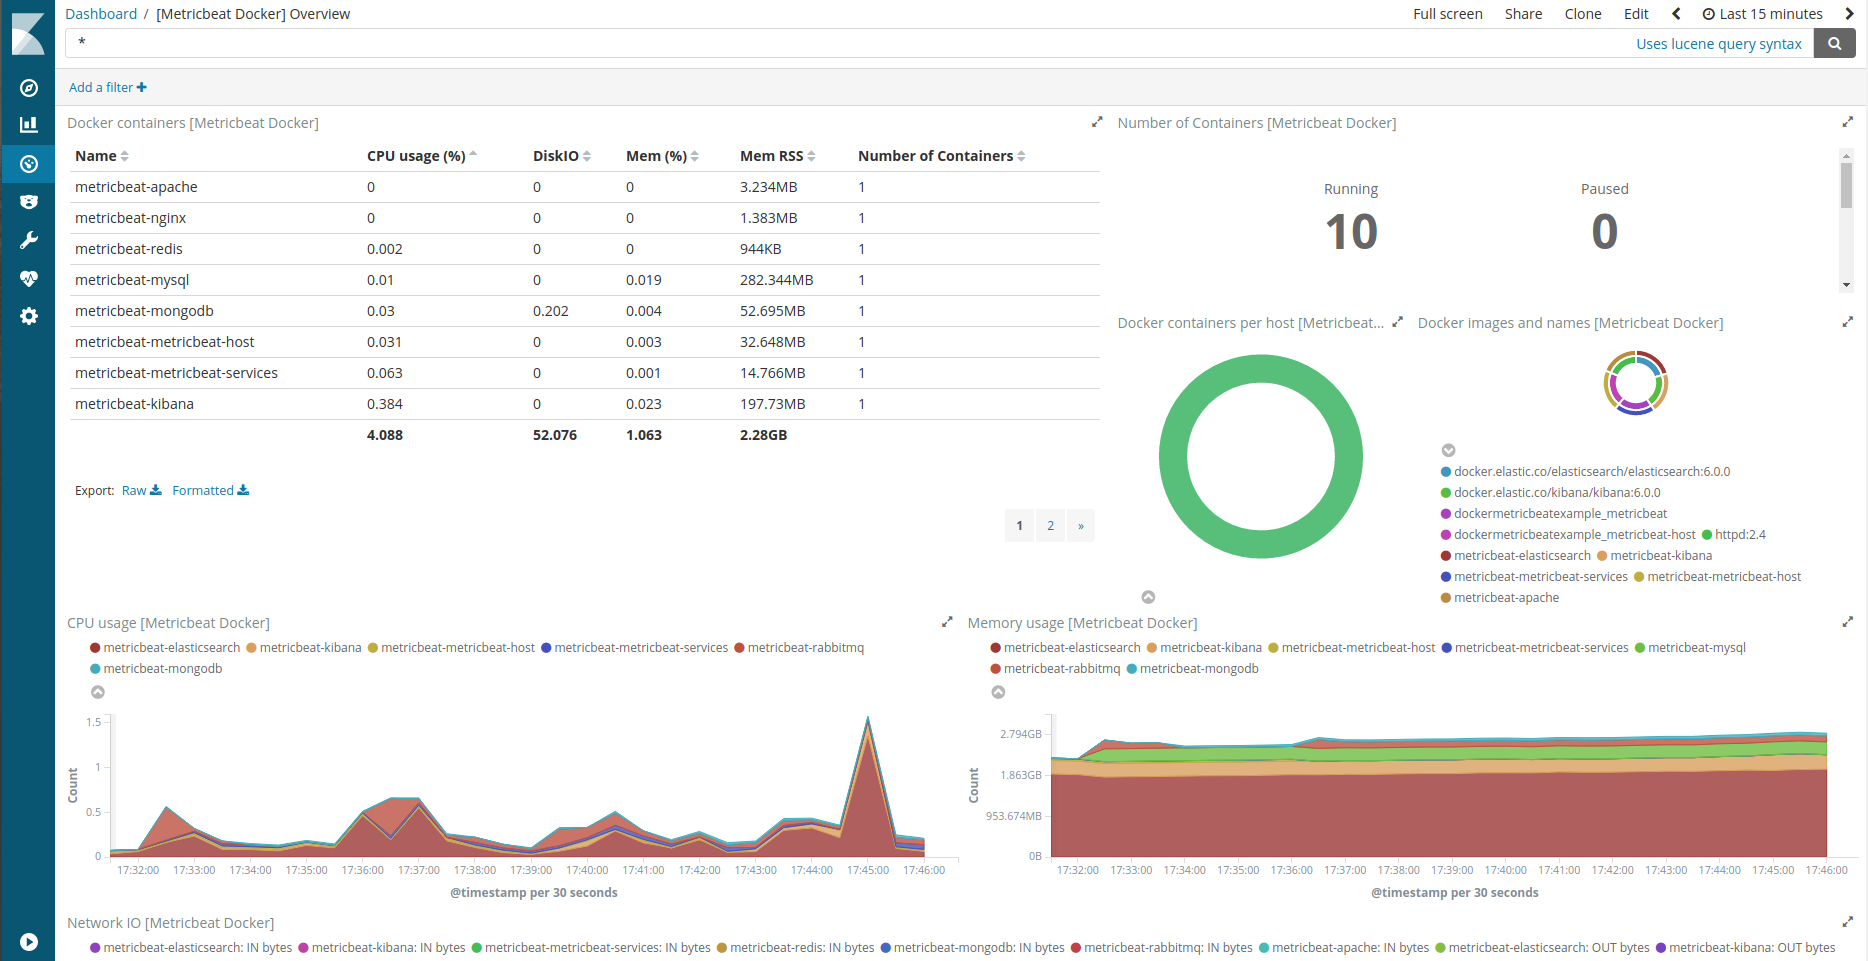The width and height of the screenshot is (1868, 961).
Task: Maximize the Network IO panel
Action: tap(1847, 922)
